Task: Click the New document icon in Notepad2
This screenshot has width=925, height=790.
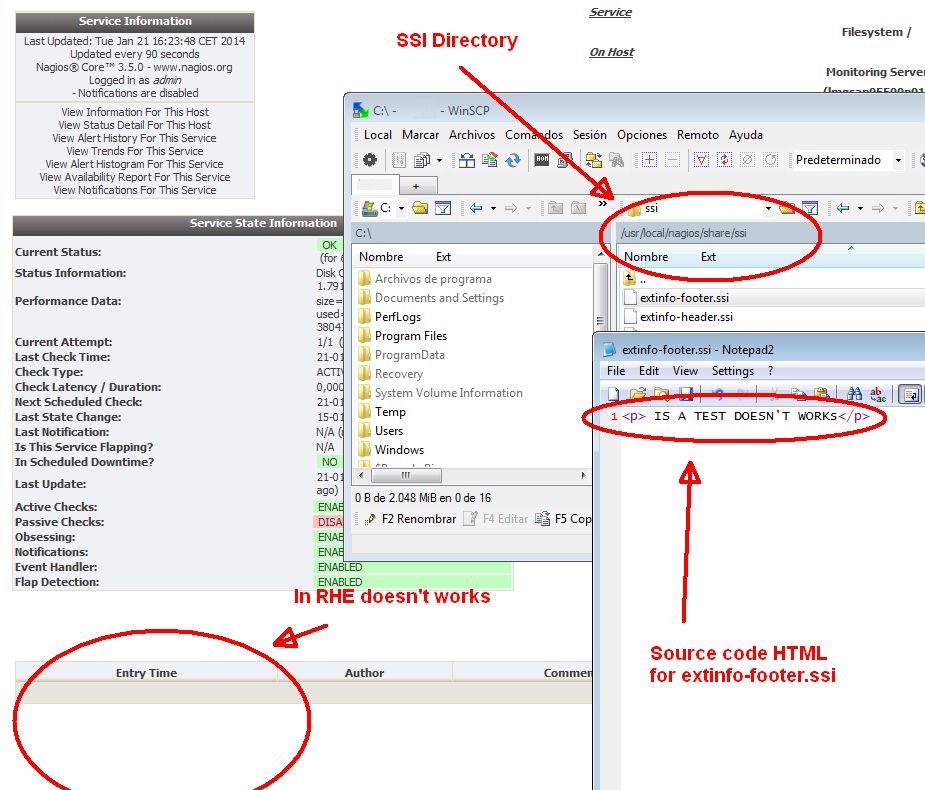Action: (613, 394)
